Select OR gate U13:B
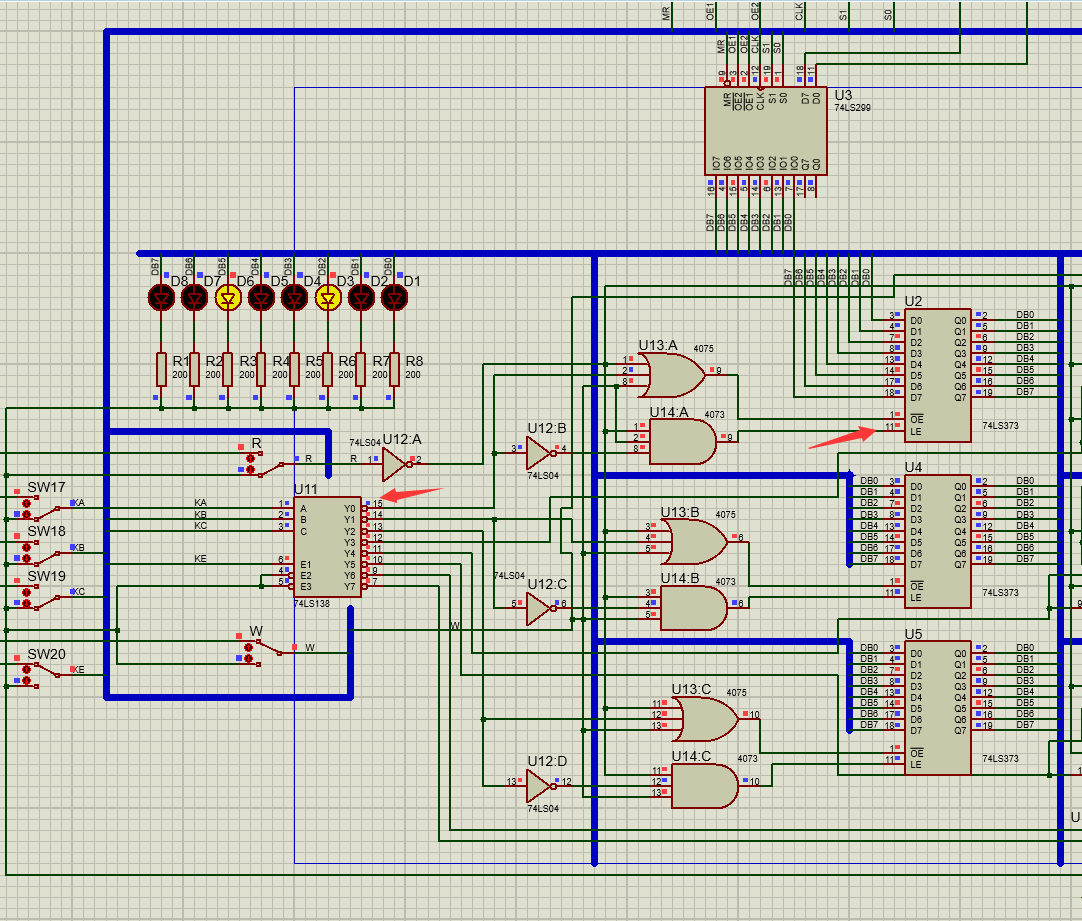1082x921 pixels. 694,542
